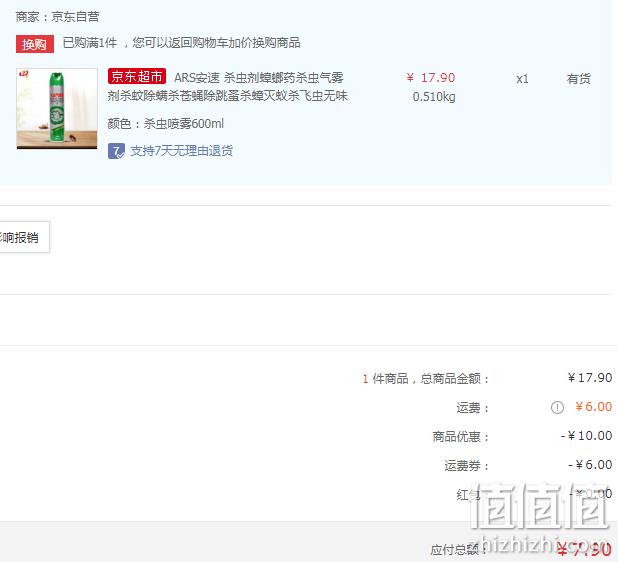Image resolution: width=618 pixels, height=562 pixels.
Task: Click the 7-day return shield icon
Action: tap(116, 151)
